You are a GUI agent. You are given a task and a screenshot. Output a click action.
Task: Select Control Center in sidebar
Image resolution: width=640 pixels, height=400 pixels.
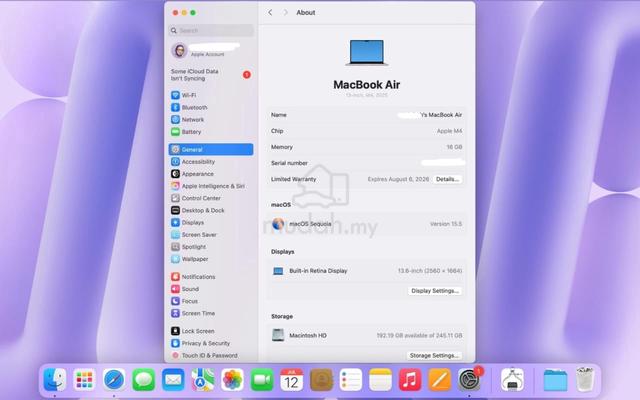(x=211, y=198)
